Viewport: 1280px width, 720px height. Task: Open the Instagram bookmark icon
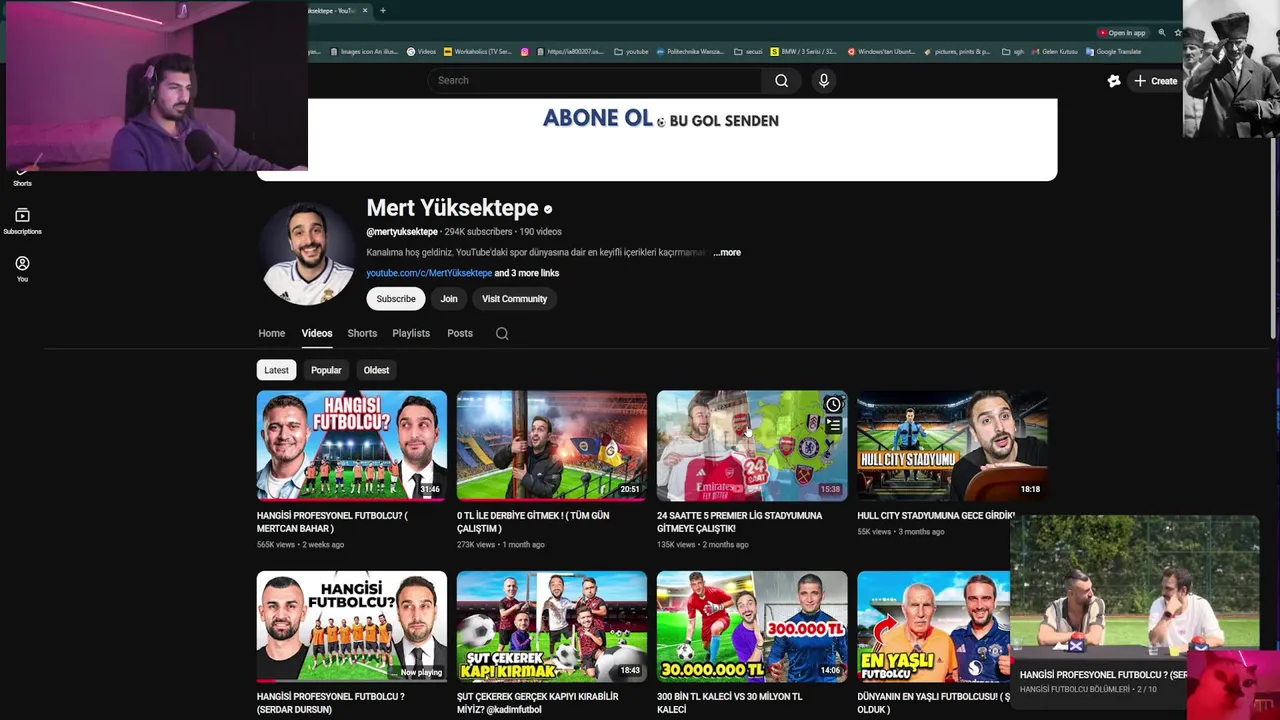[524, 52]
